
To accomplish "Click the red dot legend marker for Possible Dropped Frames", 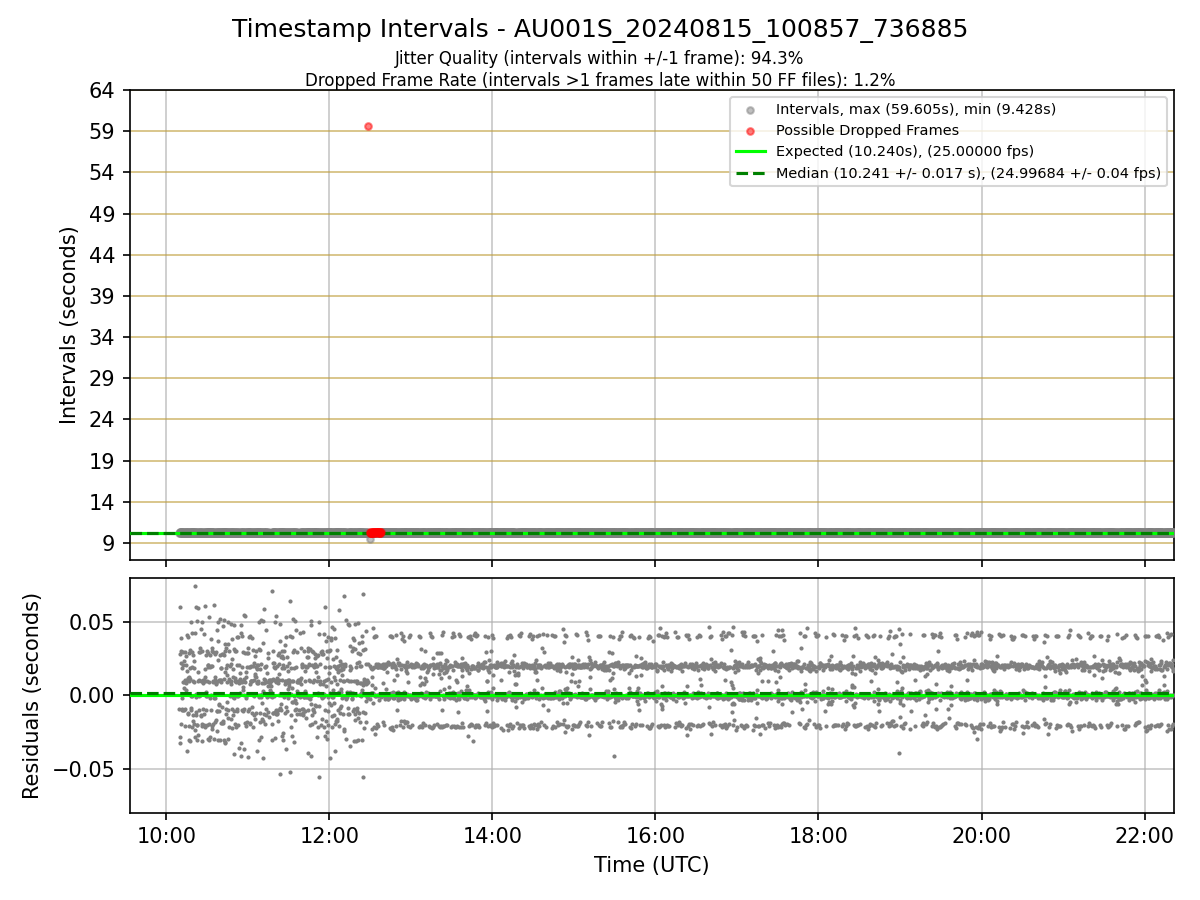I will coord(750,130).
